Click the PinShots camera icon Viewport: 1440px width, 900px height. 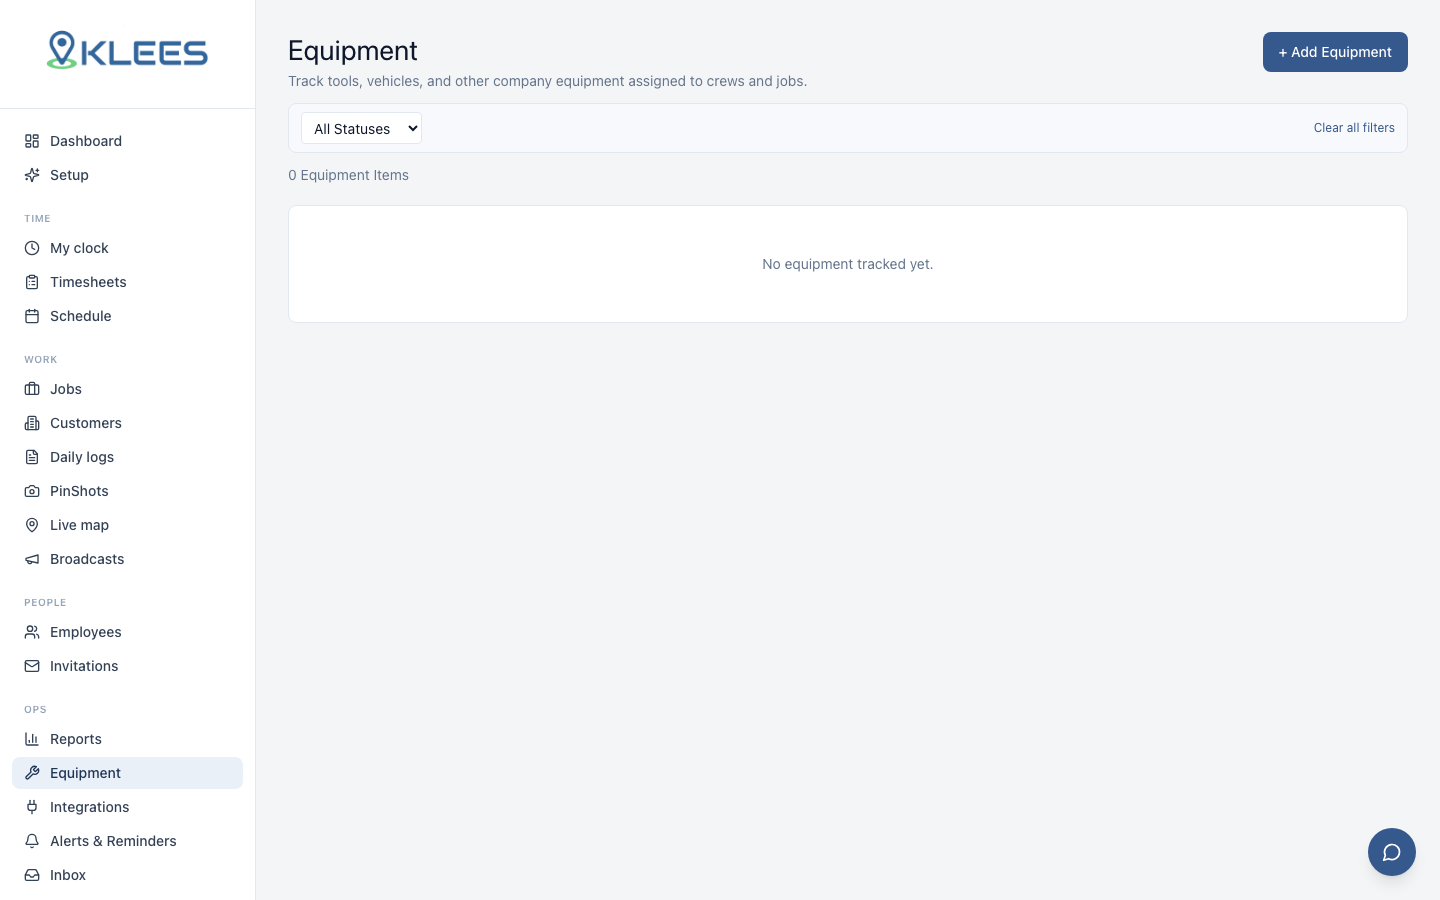click(x=32, y=491)
